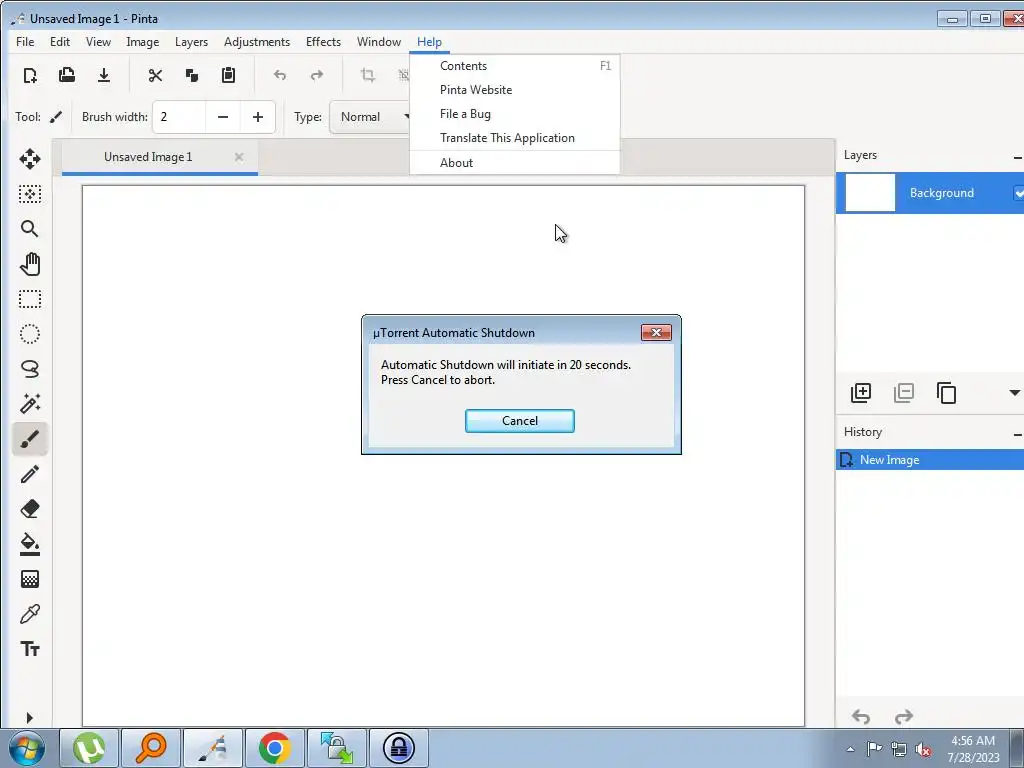Click the Crop to Selection icon

[x=368, y=75]
